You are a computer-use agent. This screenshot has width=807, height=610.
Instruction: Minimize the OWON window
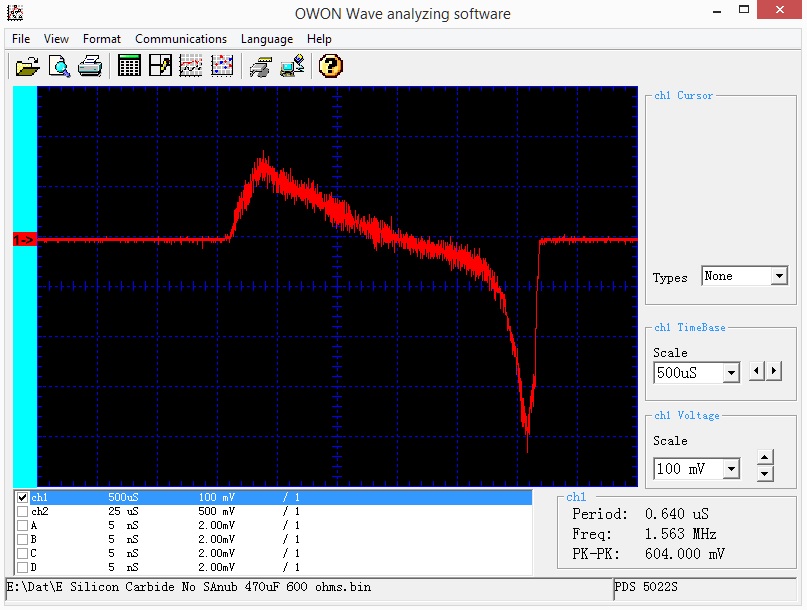717,10
